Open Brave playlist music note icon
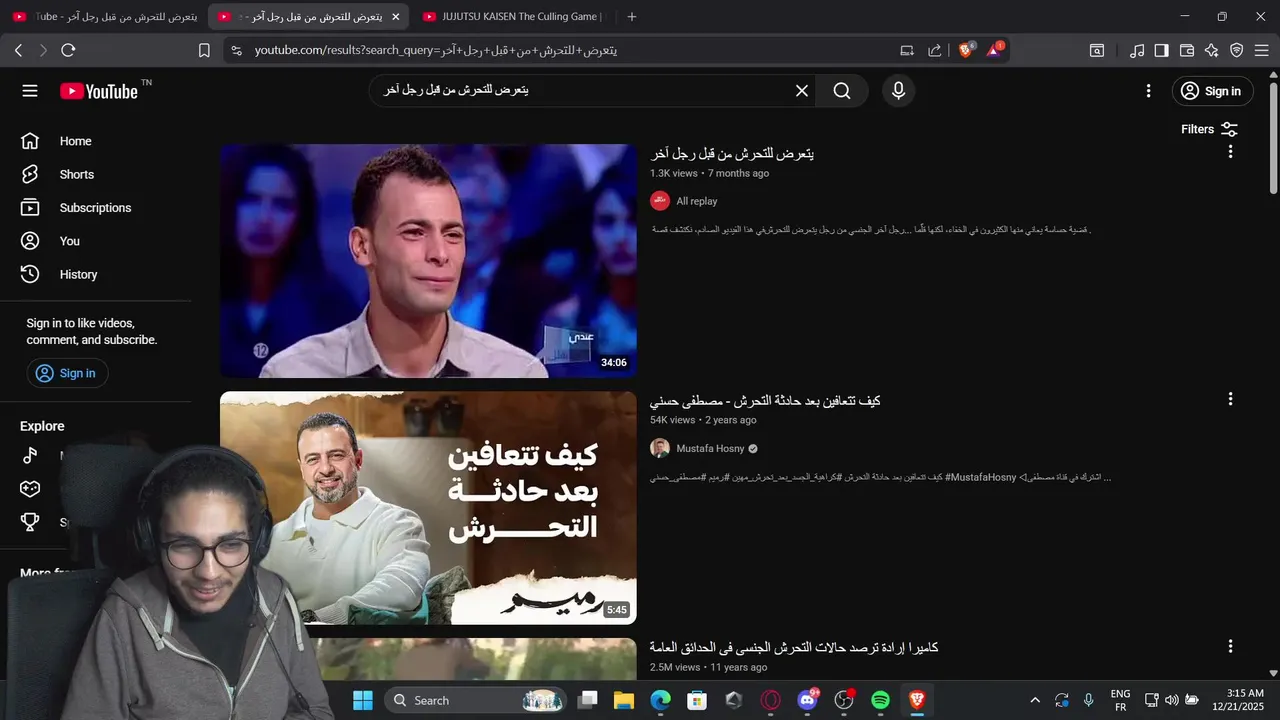Image resolution: width=1280 pixels, height=720 pixels. 1137,50
